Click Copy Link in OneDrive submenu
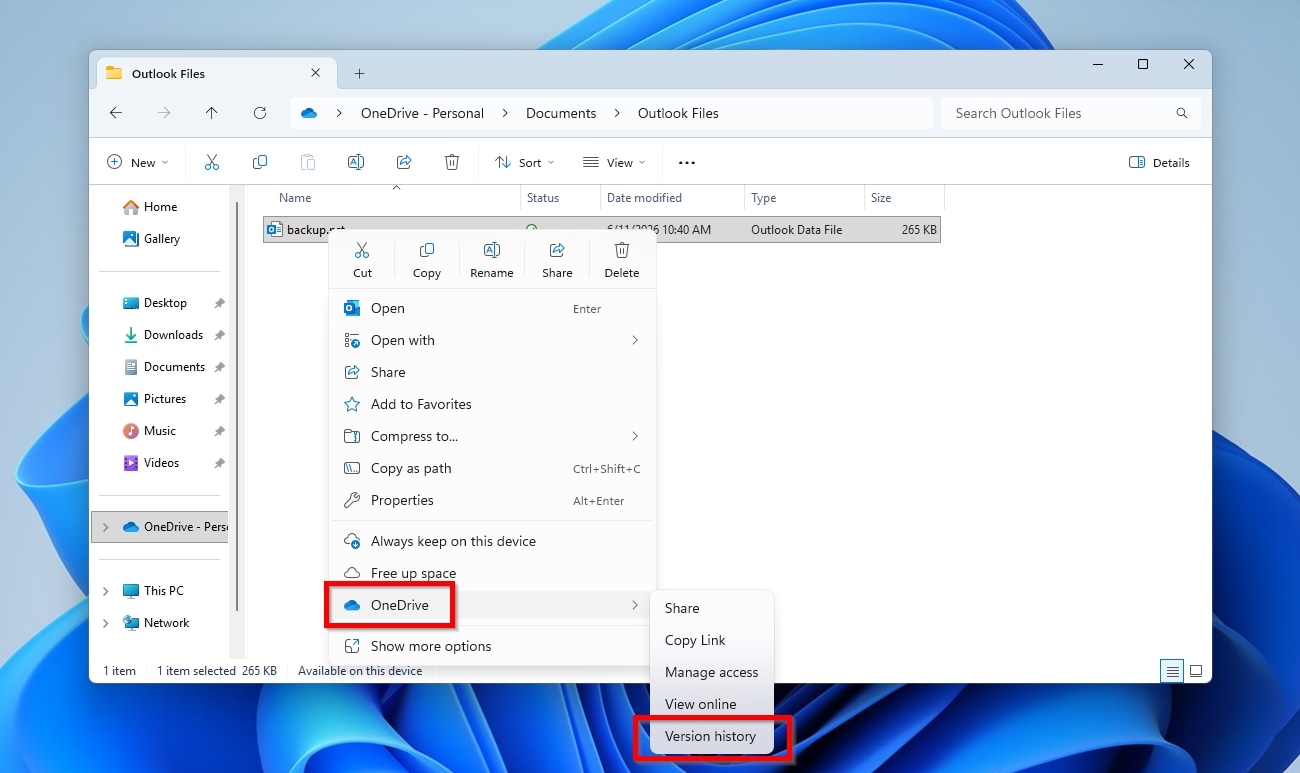This screenshot has height=773, width=1300. coord(711,640)
